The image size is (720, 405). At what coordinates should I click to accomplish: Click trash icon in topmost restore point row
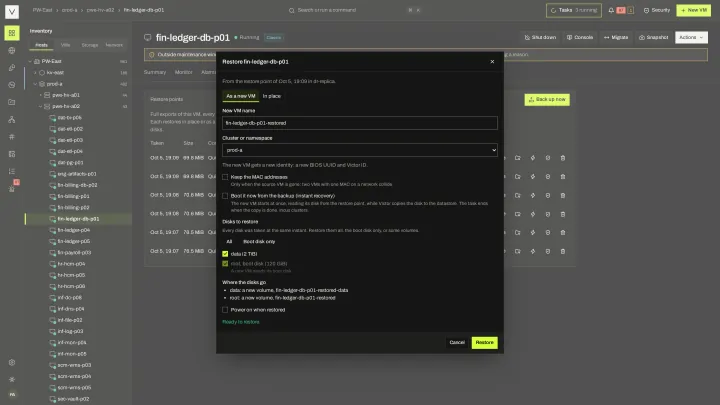[x=562, y=158]
